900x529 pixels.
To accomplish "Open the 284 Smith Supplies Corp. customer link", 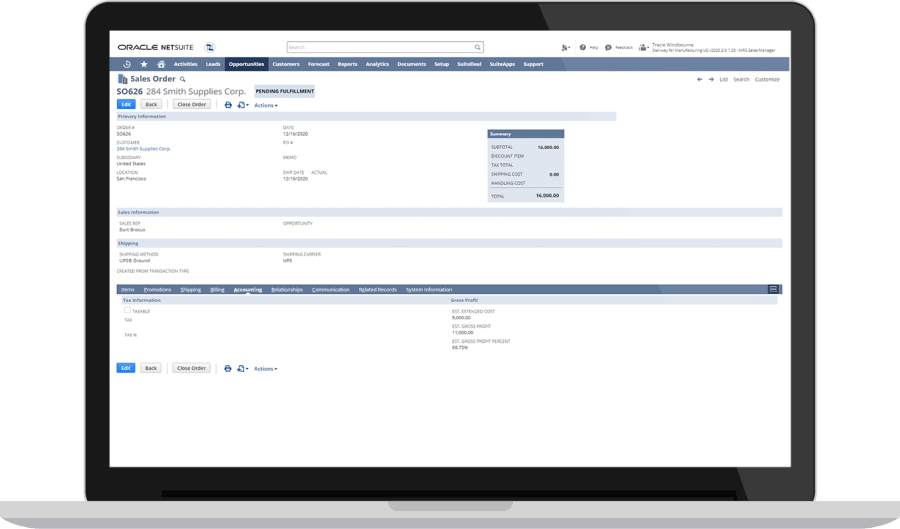I will (143, 149).
